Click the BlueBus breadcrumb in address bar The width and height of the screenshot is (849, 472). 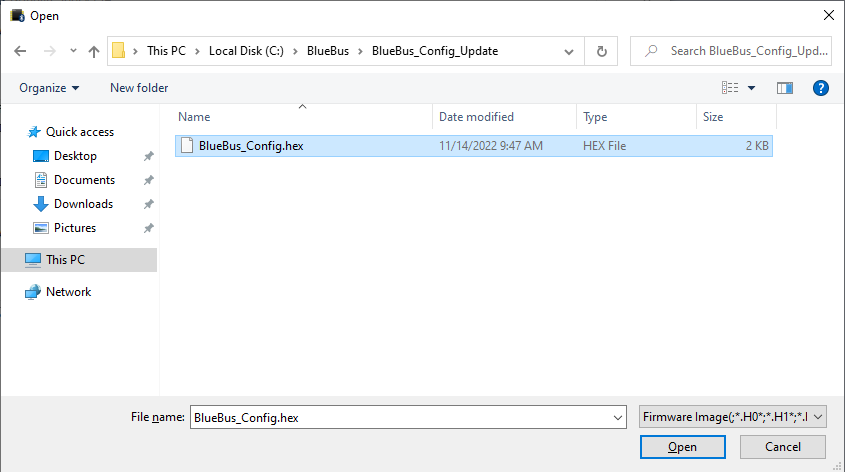(328, 51)
